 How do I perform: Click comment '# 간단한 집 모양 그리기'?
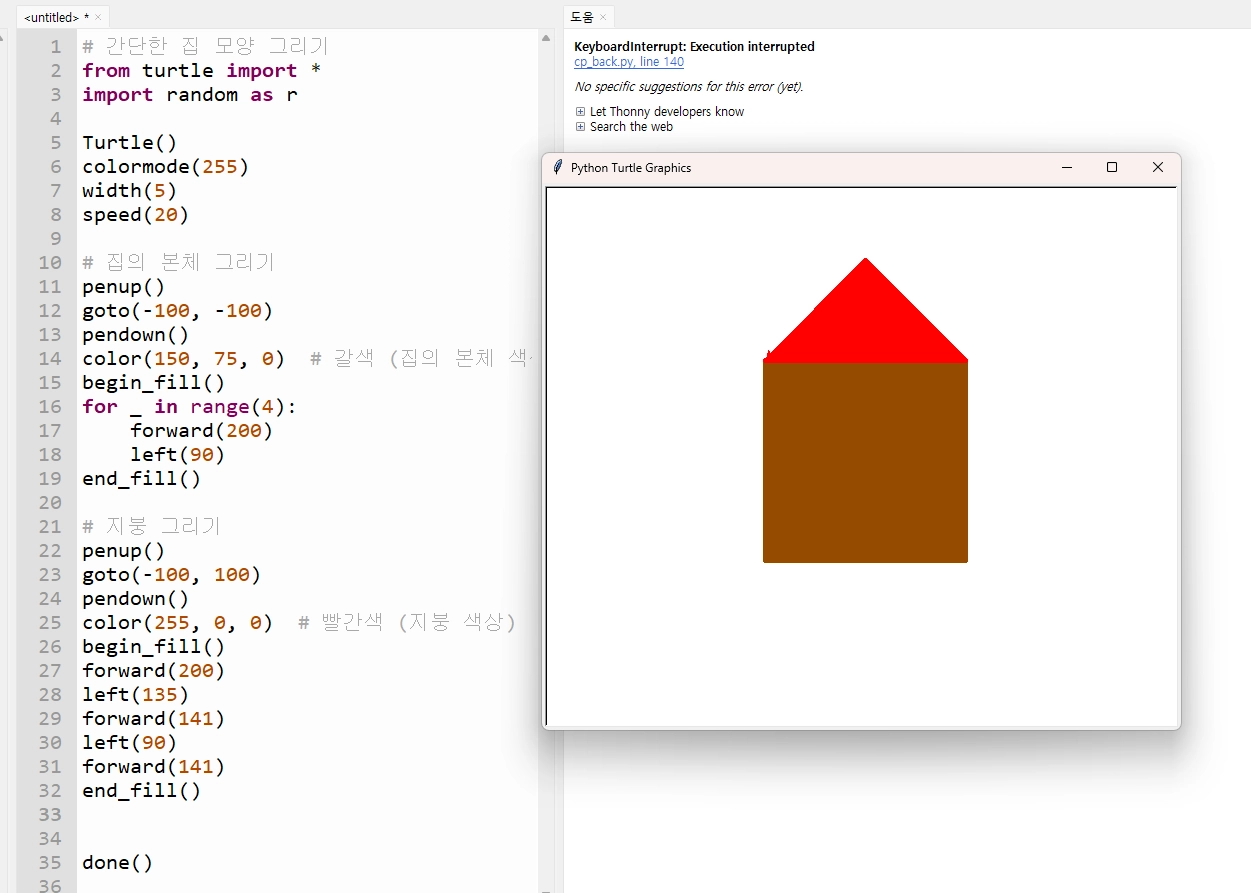[x=205, y=47]
